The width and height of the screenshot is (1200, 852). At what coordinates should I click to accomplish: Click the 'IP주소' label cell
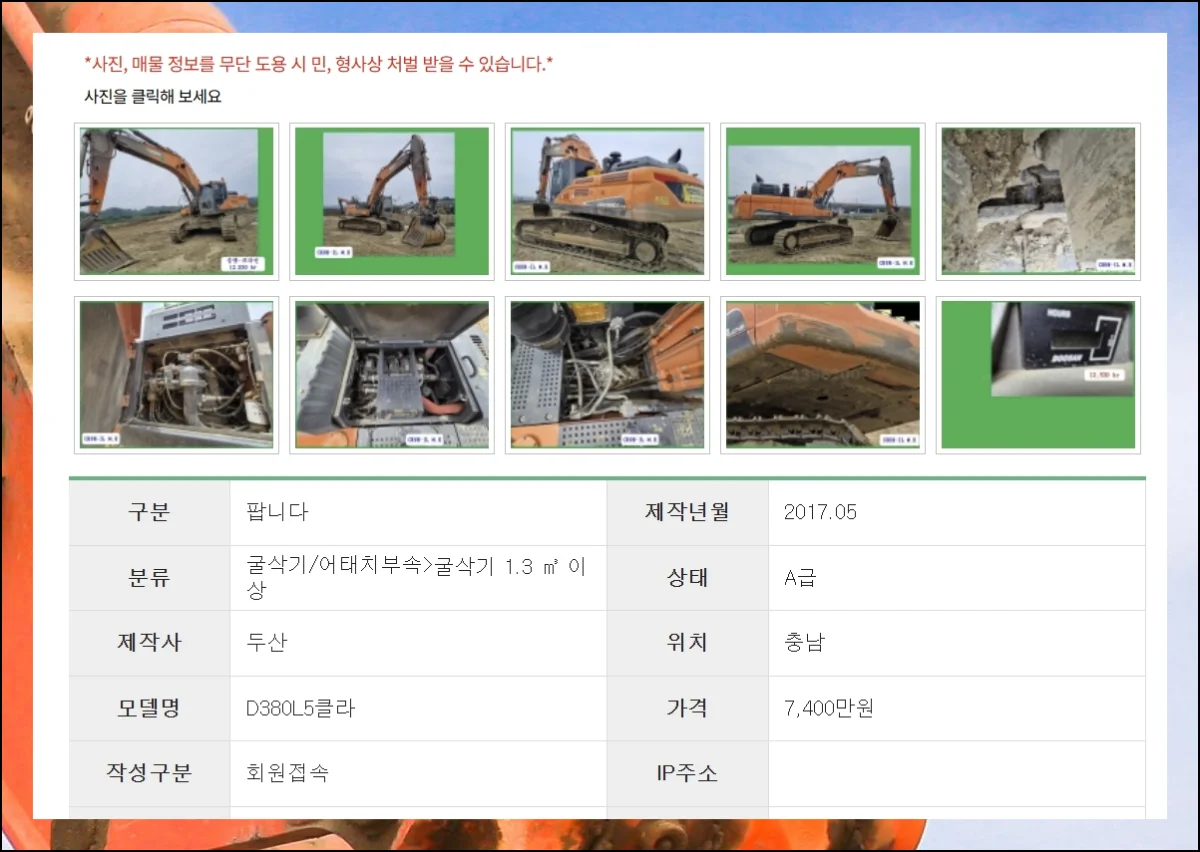687,773
